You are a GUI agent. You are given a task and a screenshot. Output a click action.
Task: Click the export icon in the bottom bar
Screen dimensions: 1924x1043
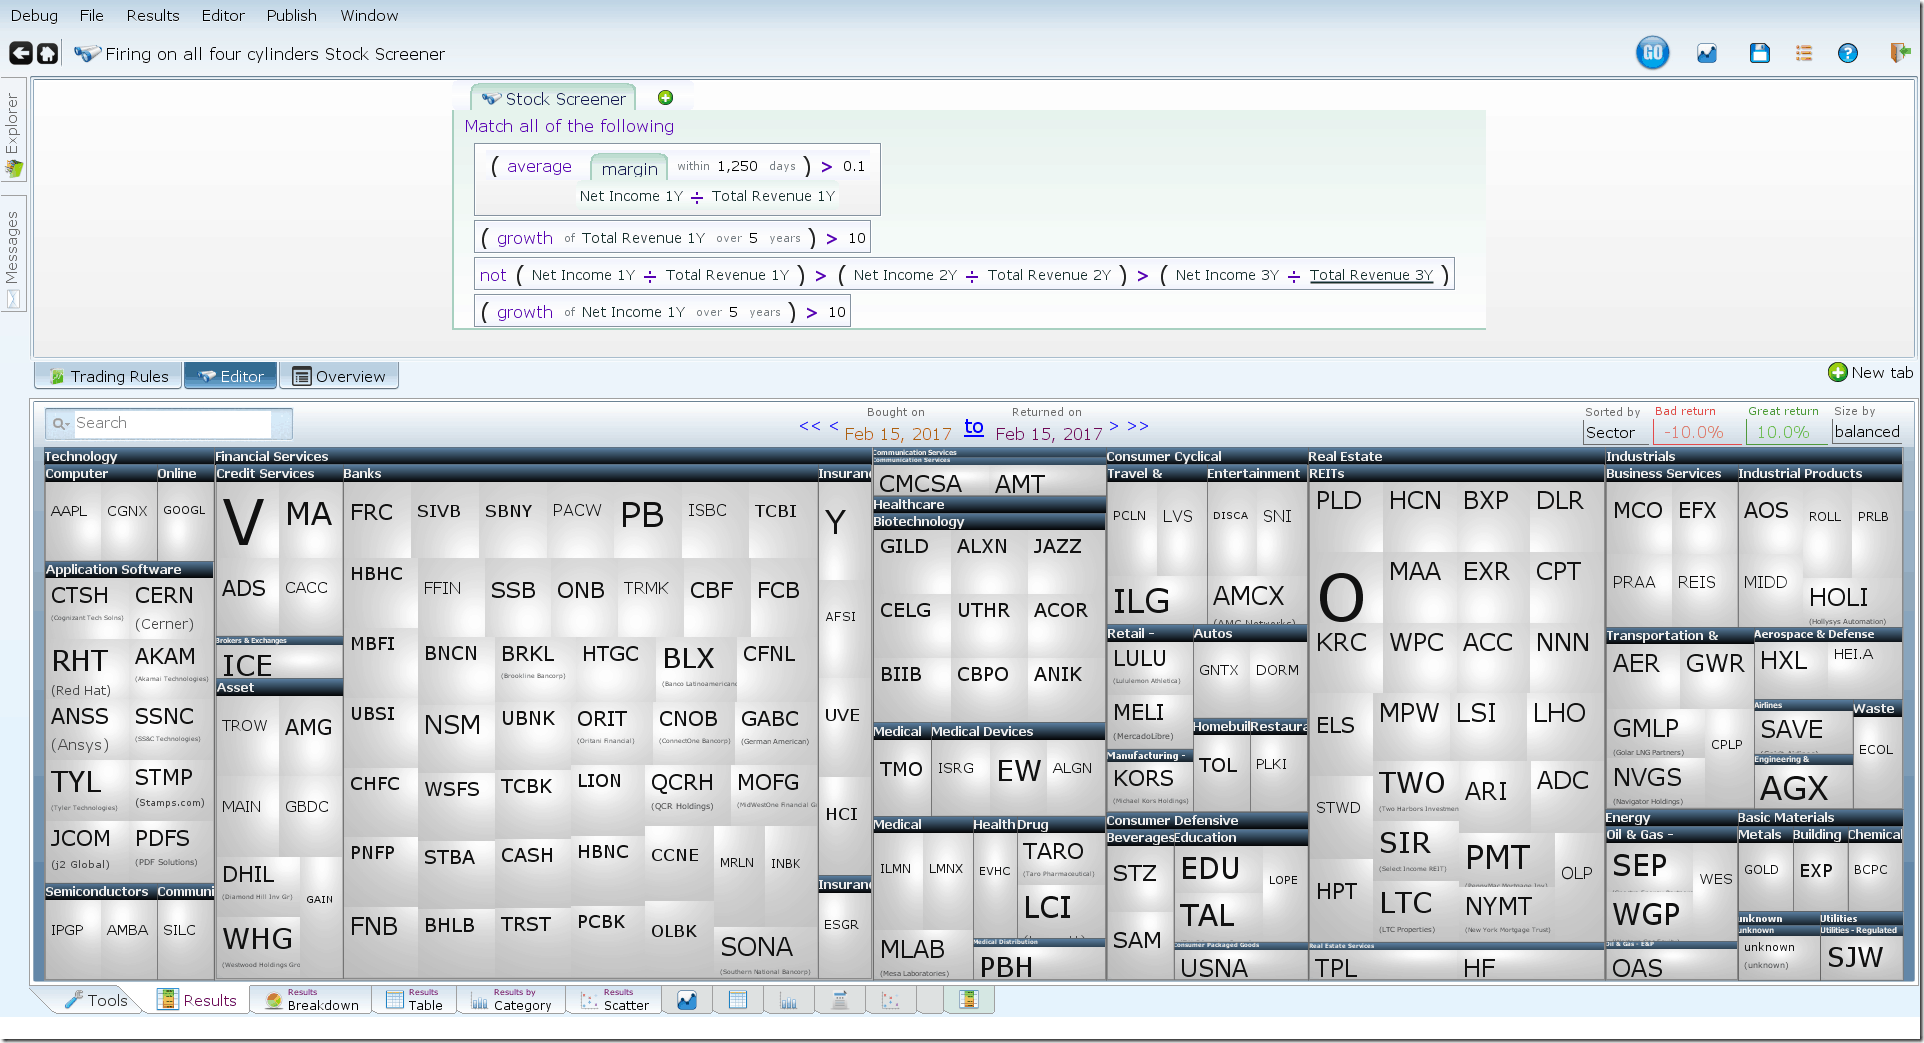840,1000
